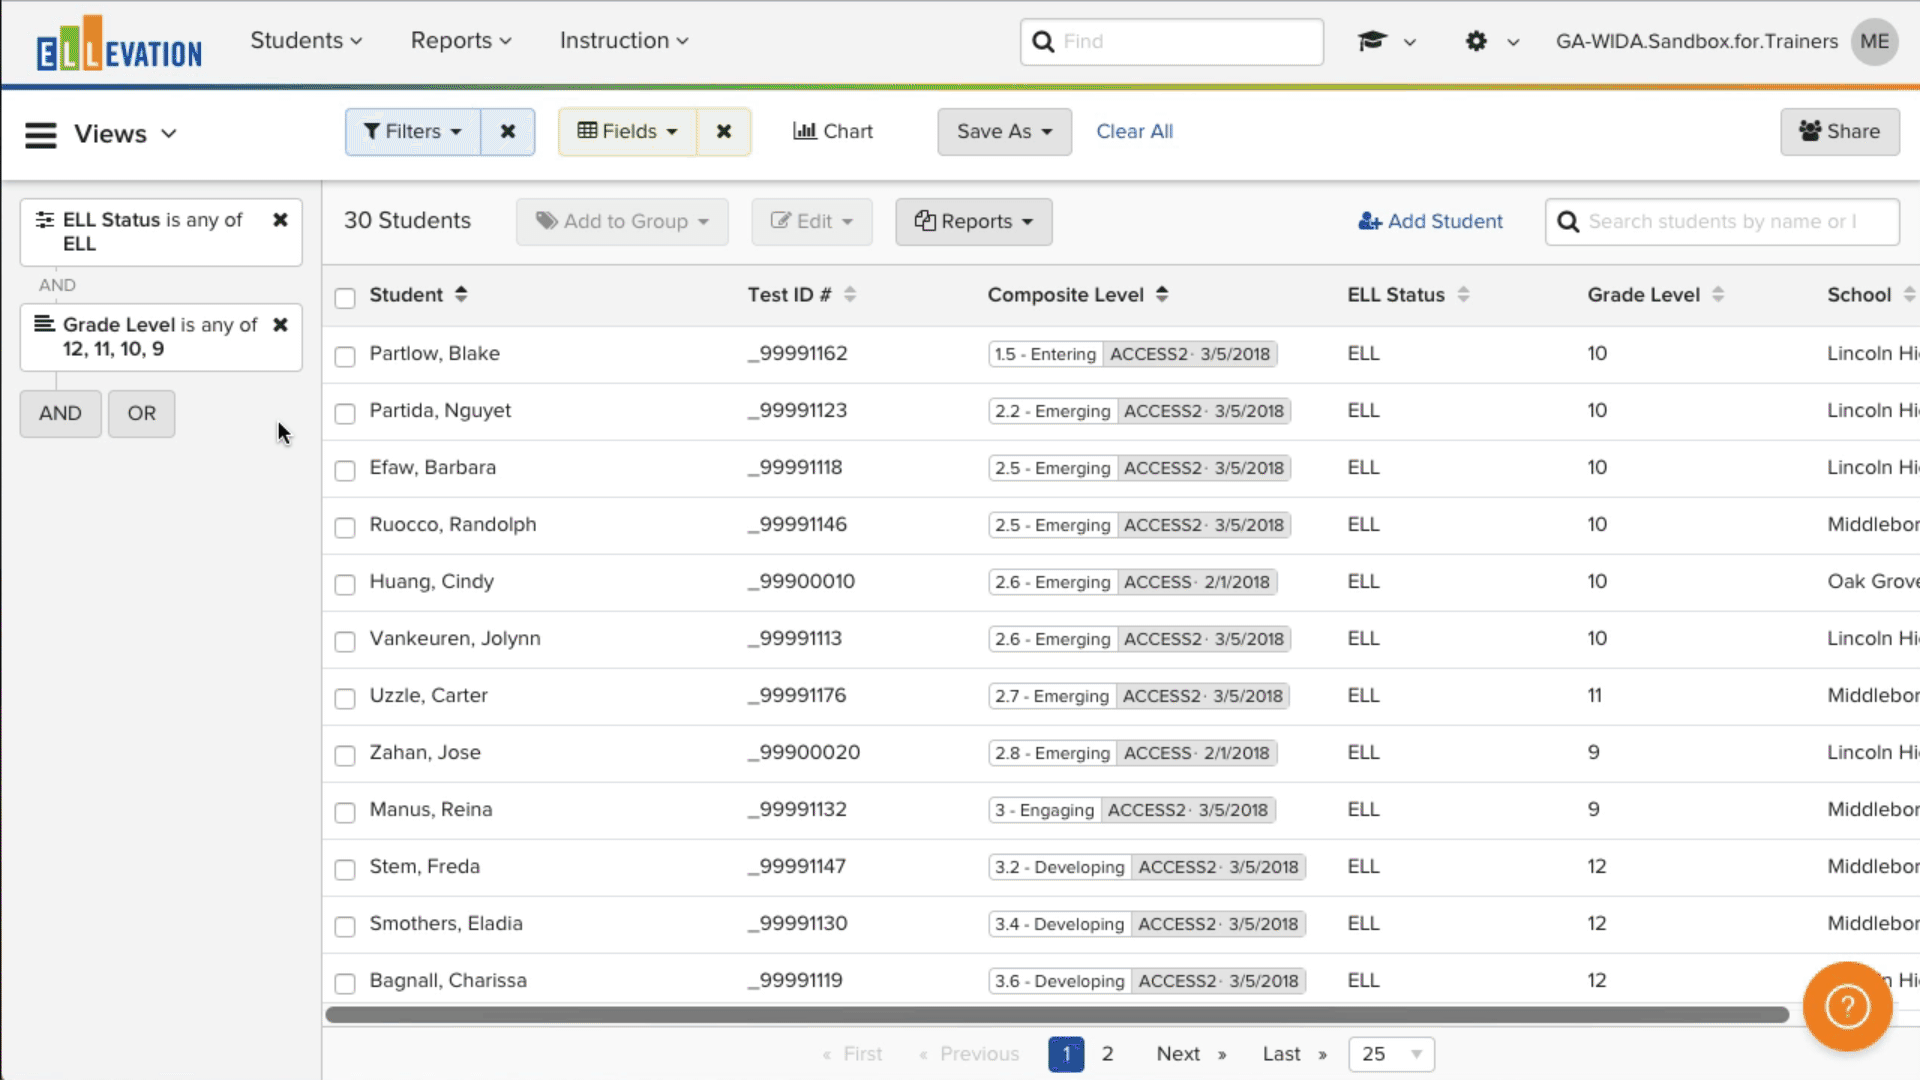
Task: Open the Filters dropdown
Action: pyautogui.click(x=413, y=132)
